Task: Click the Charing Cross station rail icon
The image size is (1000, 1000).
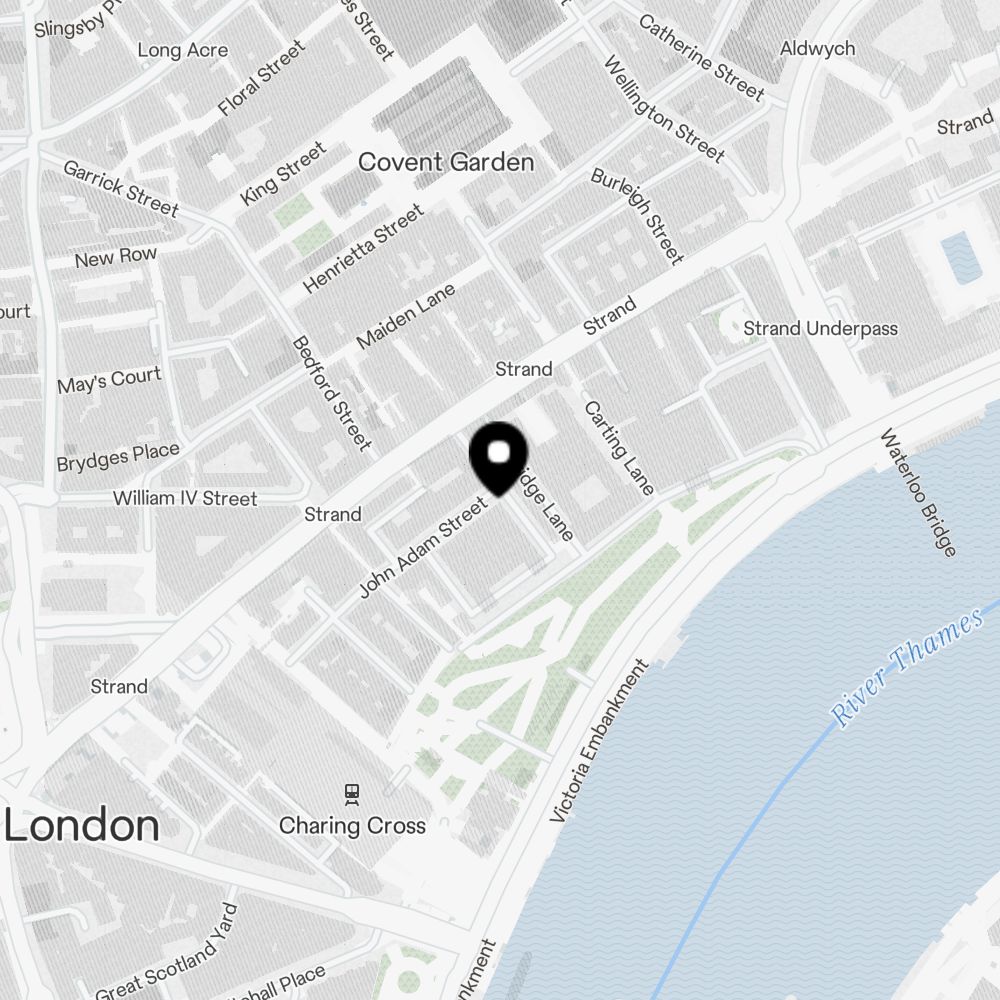Action: [x=351, y=794]
